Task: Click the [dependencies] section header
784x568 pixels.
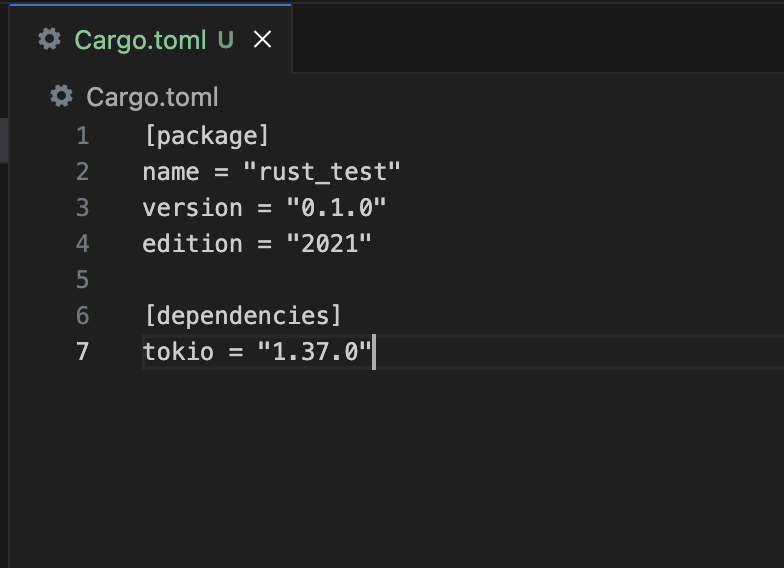Action: coord(243,316)
